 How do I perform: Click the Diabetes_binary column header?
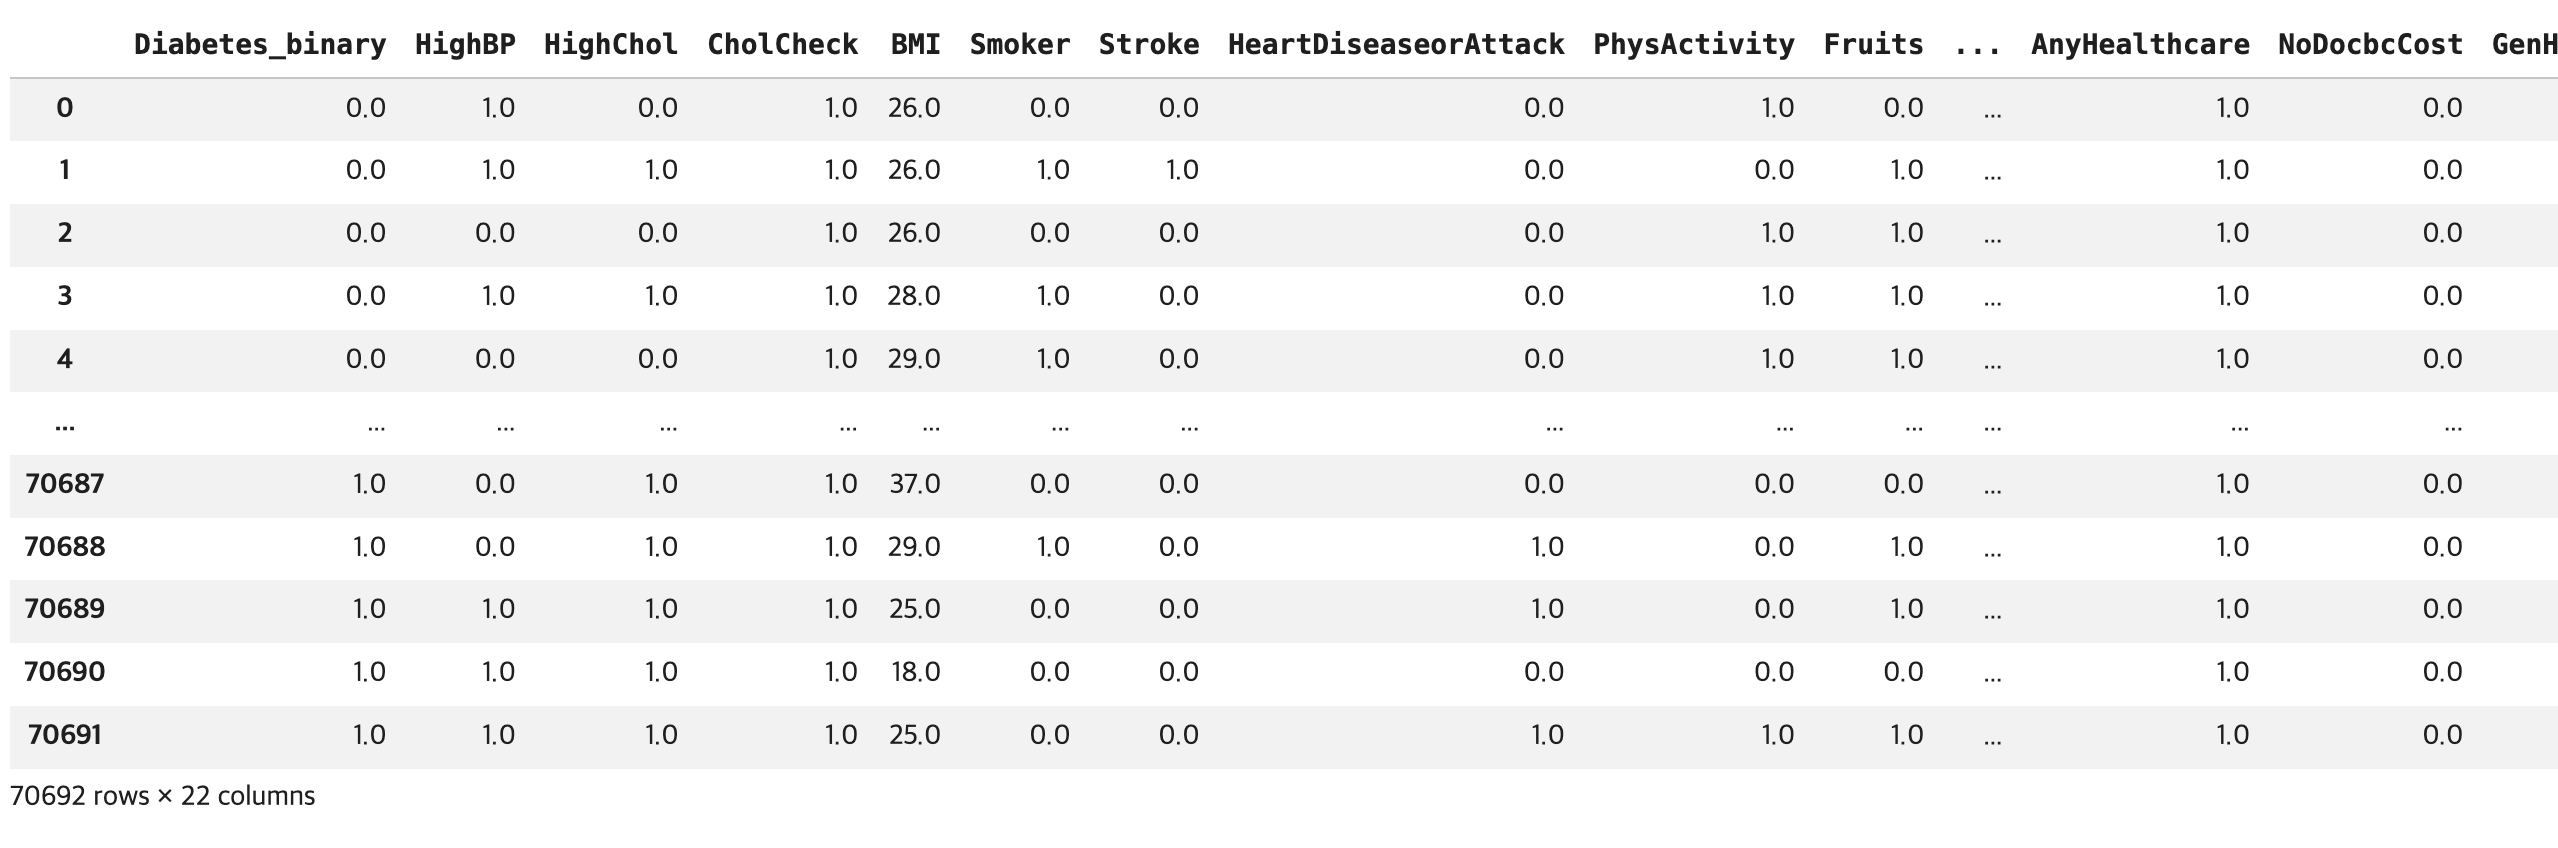coord(260,45)
